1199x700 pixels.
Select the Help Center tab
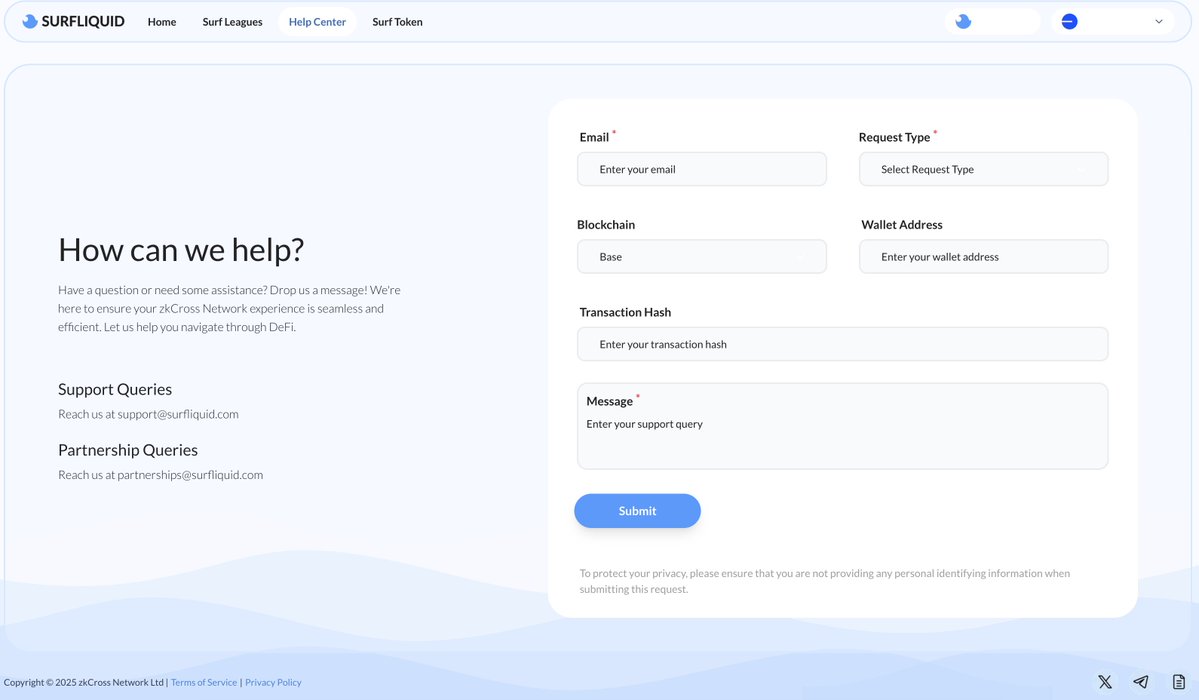[317, 22]
